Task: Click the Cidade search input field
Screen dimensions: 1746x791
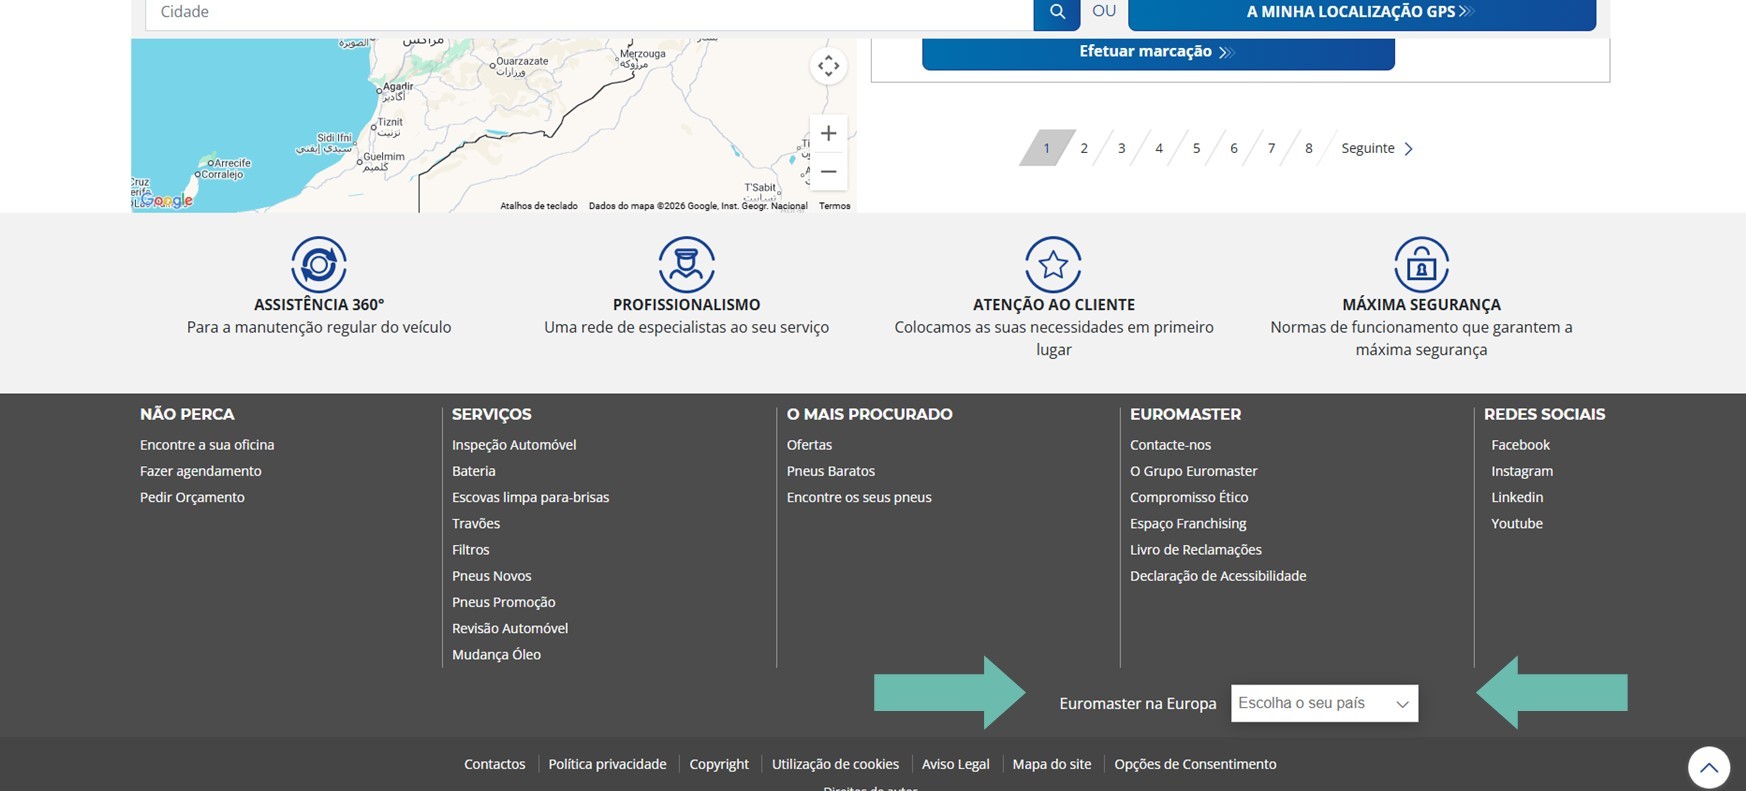Action: [x=589, y=13]
